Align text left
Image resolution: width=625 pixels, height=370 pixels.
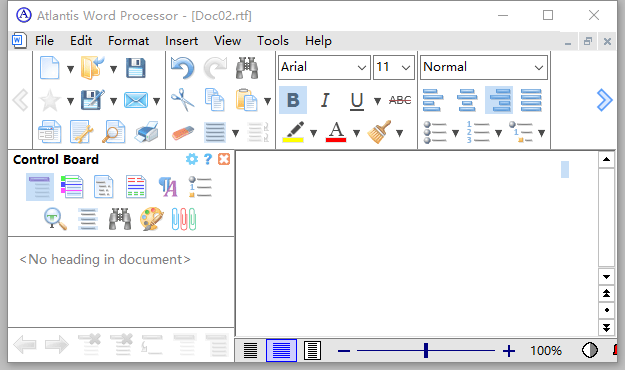[x=433, y=100]
